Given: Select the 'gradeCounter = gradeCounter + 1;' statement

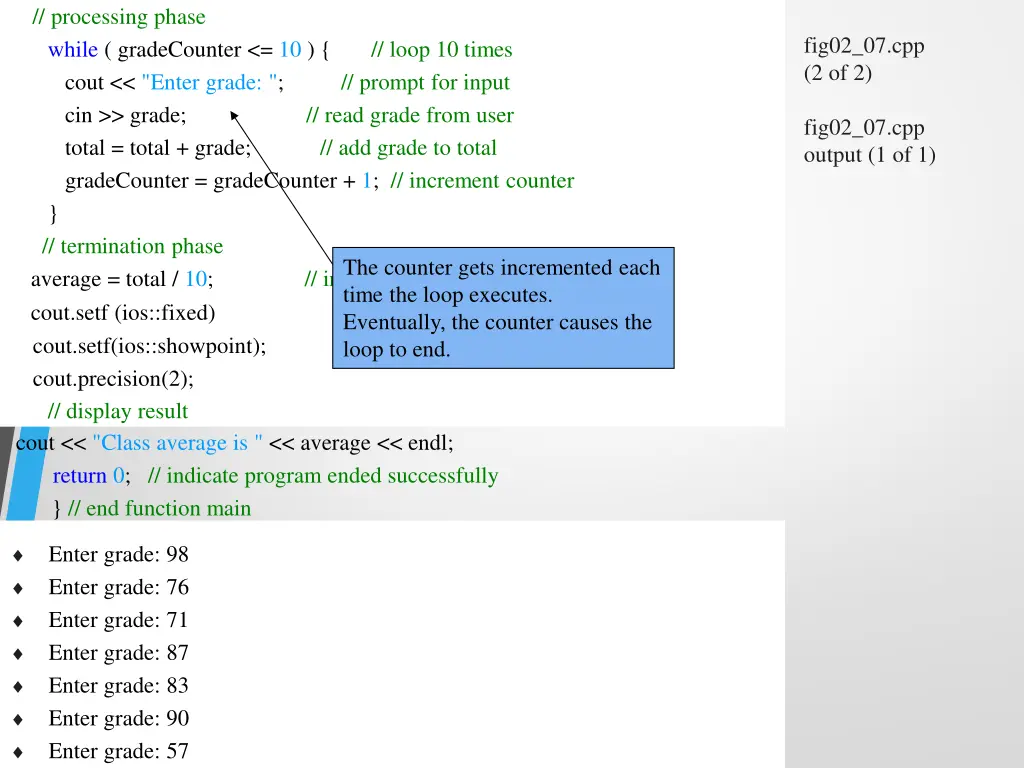Looking at the screenshot, I should coord(222,181).
